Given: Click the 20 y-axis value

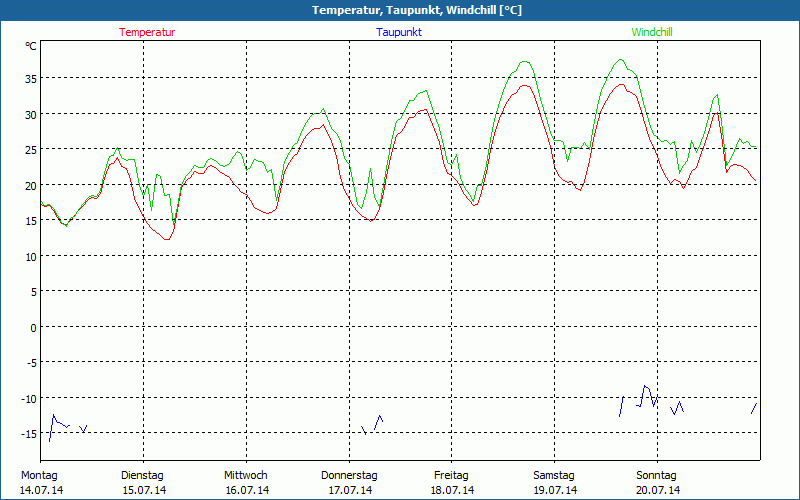Looking at the screenshot, I should (x=31, y=185).
